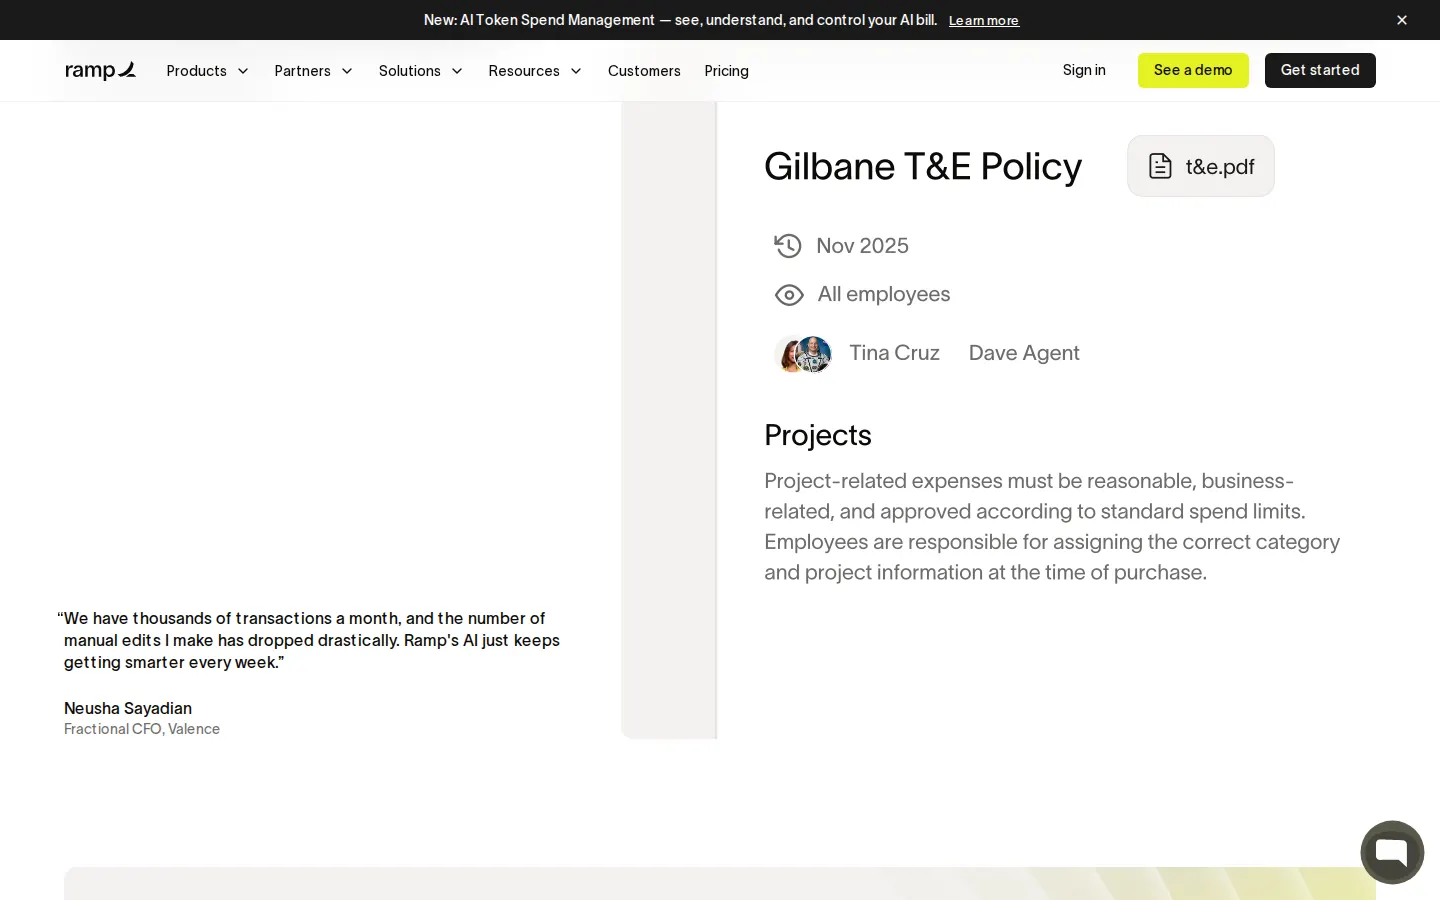Close the announcement banner with the X
The image size is (1440, 900).
(x=1402, y=20)
